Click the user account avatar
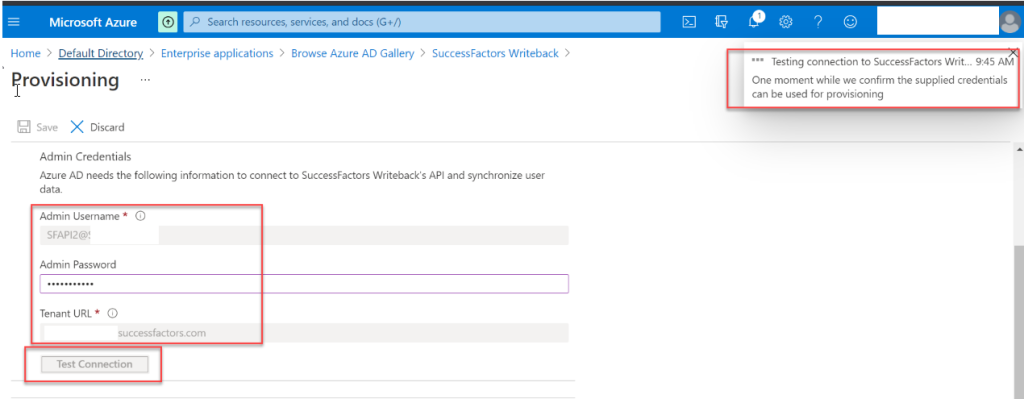Viewport: 1024px width, 399px height. [1009, 22]
